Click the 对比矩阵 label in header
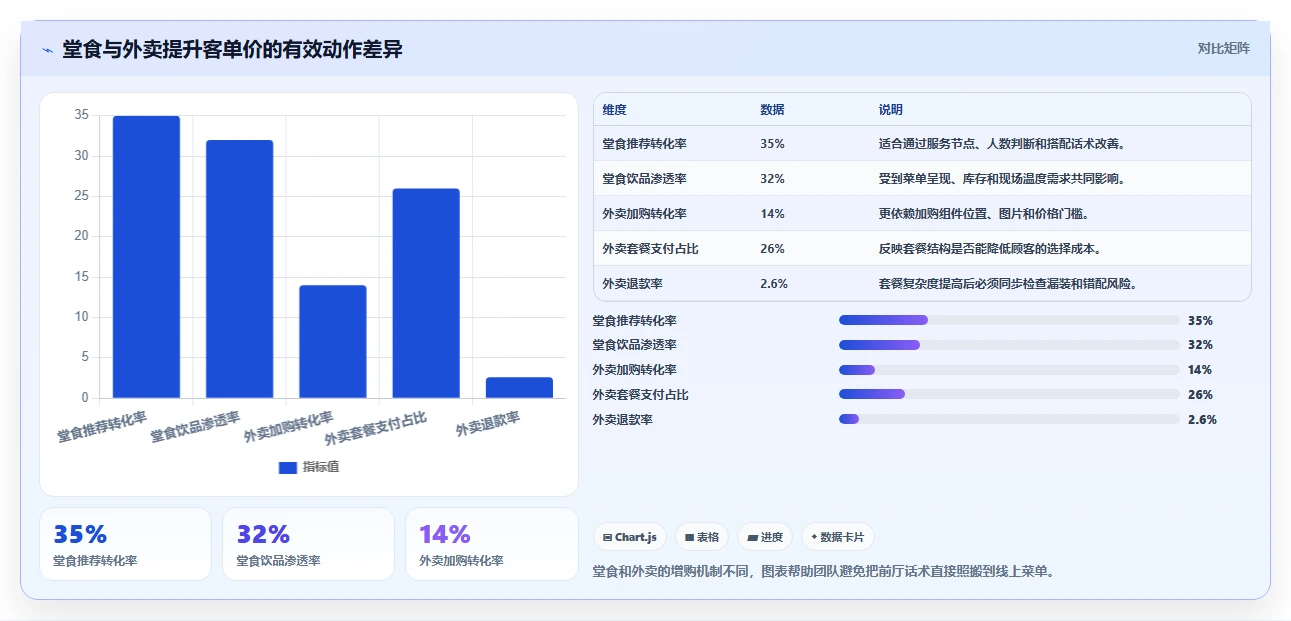This screenshot has height=621, width=1291. [1223, 48]
